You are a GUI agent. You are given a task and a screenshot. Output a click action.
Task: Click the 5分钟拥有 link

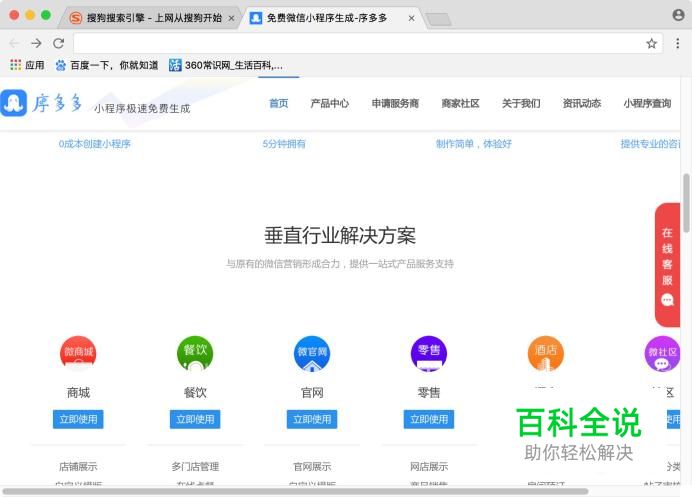point(284,144)
